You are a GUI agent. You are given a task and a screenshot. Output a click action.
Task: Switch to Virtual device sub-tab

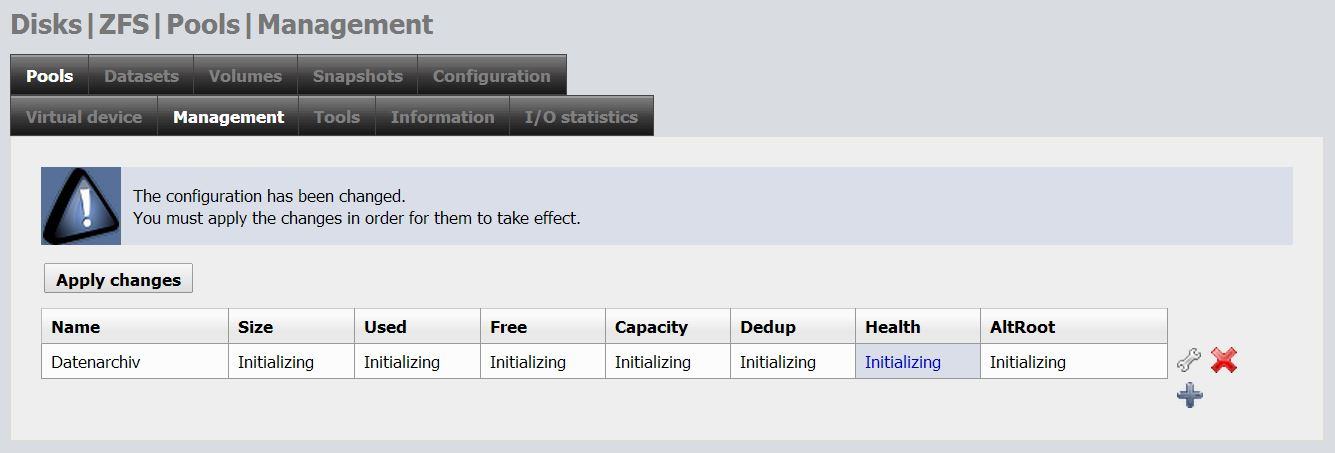(84, 117)
